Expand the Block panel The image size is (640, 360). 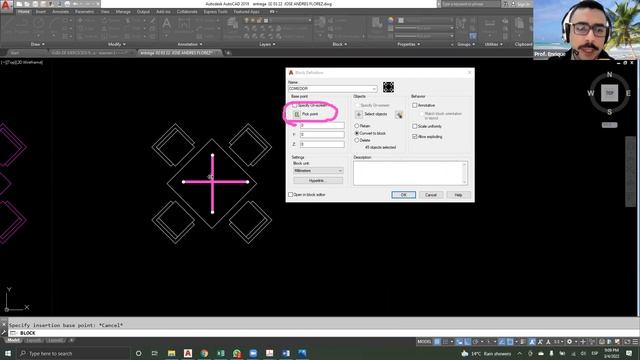click(340, 44)
